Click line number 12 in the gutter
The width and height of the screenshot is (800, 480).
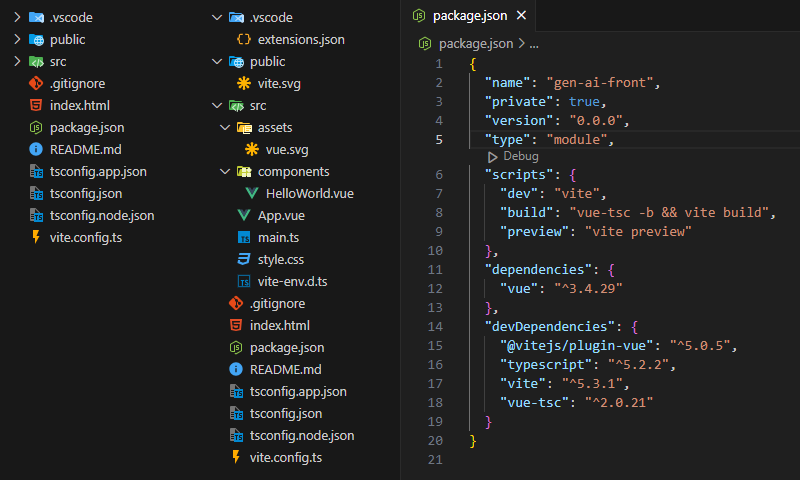435,289
